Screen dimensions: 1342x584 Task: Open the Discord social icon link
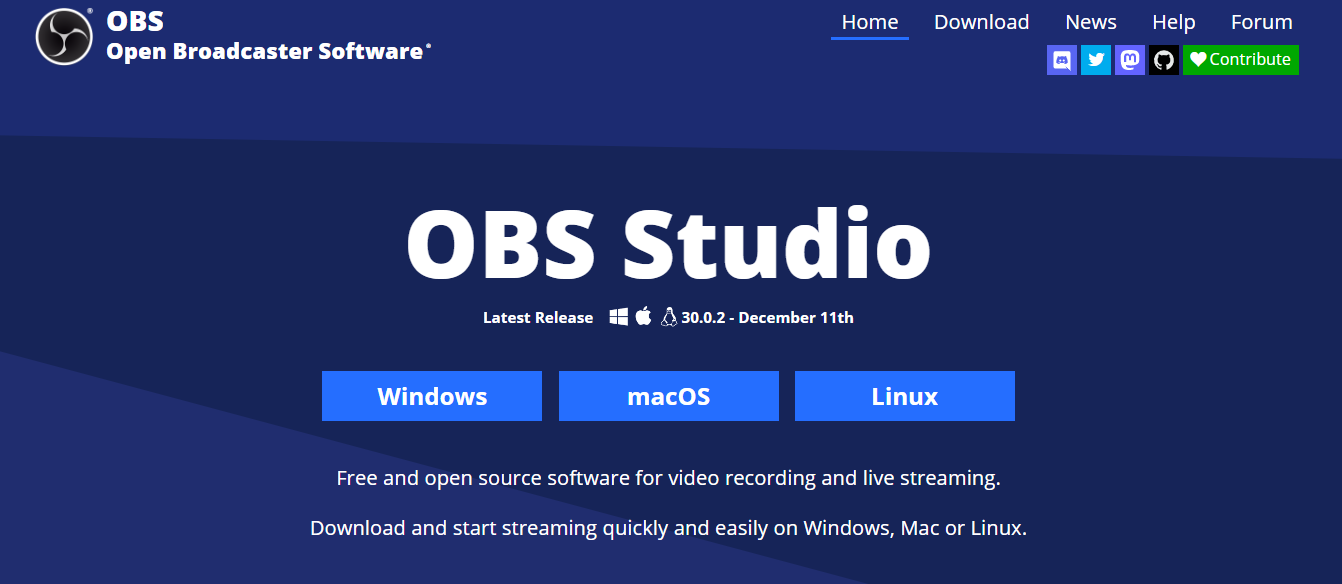click(1062, 60)
